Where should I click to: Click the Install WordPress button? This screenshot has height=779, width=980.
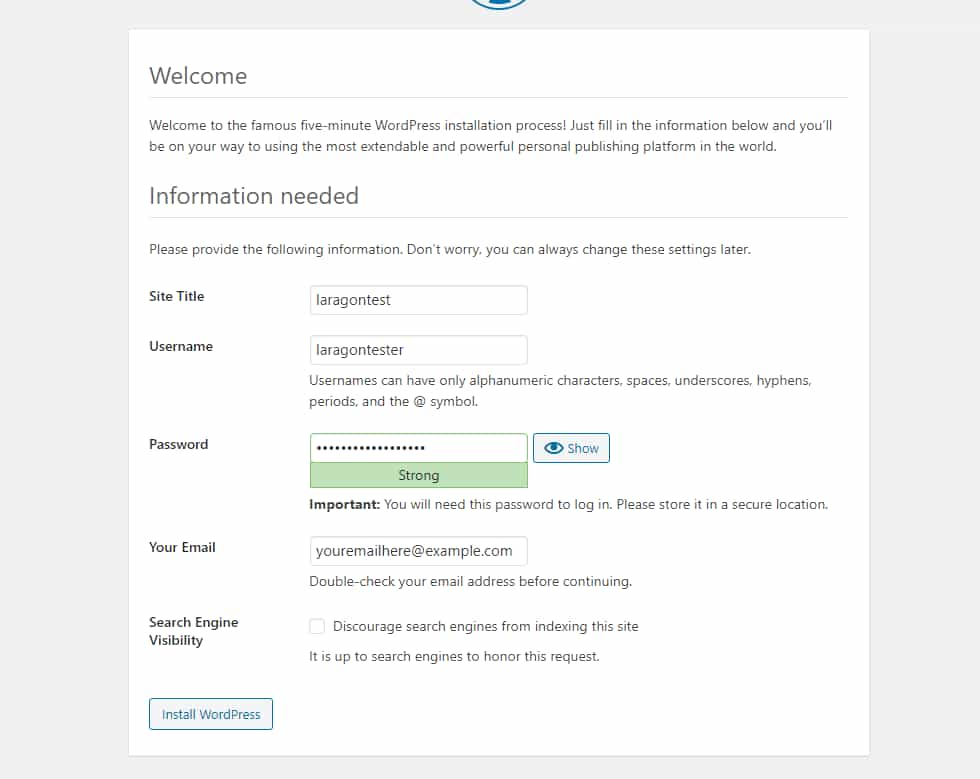[x=211, y=714]
